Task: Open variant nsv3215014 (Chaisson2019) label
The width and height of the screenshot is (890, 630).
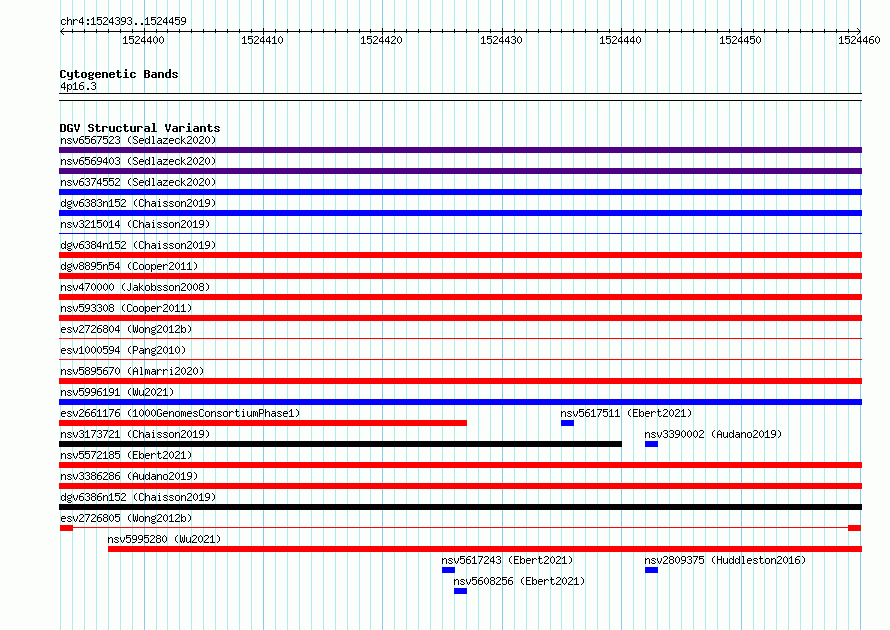Action: 135,224
